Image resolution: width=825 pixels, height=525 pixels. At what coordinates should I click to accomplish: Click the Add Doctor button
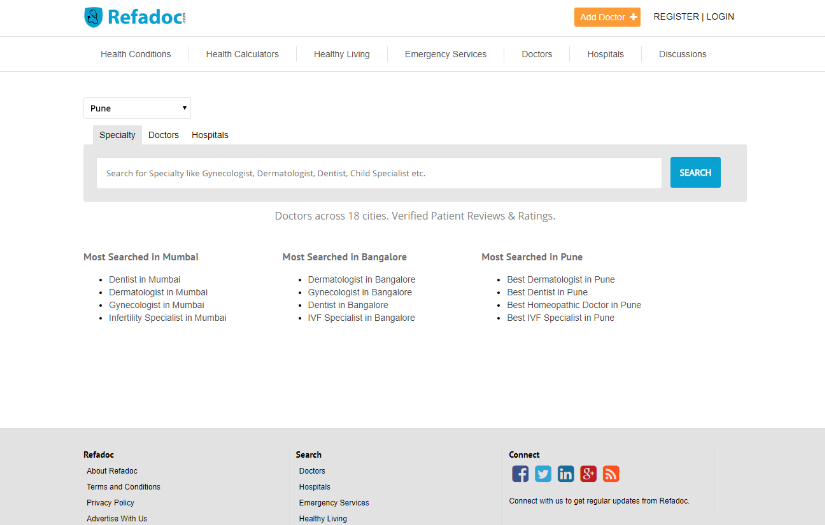[x=607, y=17]
